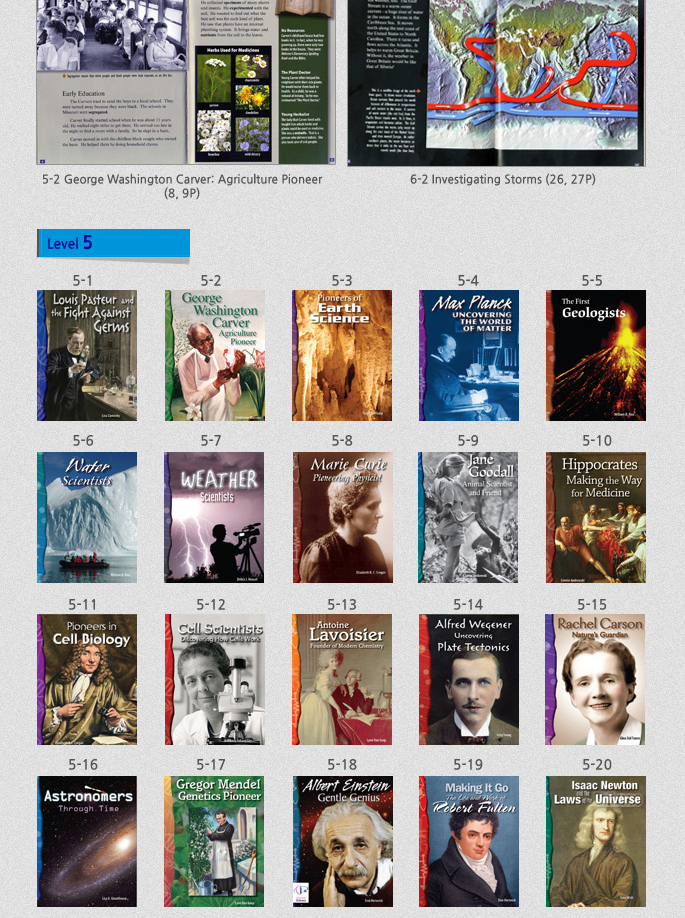
Task: Select Hippocrates Making the Way for Medicine
Action: (596, 517)
